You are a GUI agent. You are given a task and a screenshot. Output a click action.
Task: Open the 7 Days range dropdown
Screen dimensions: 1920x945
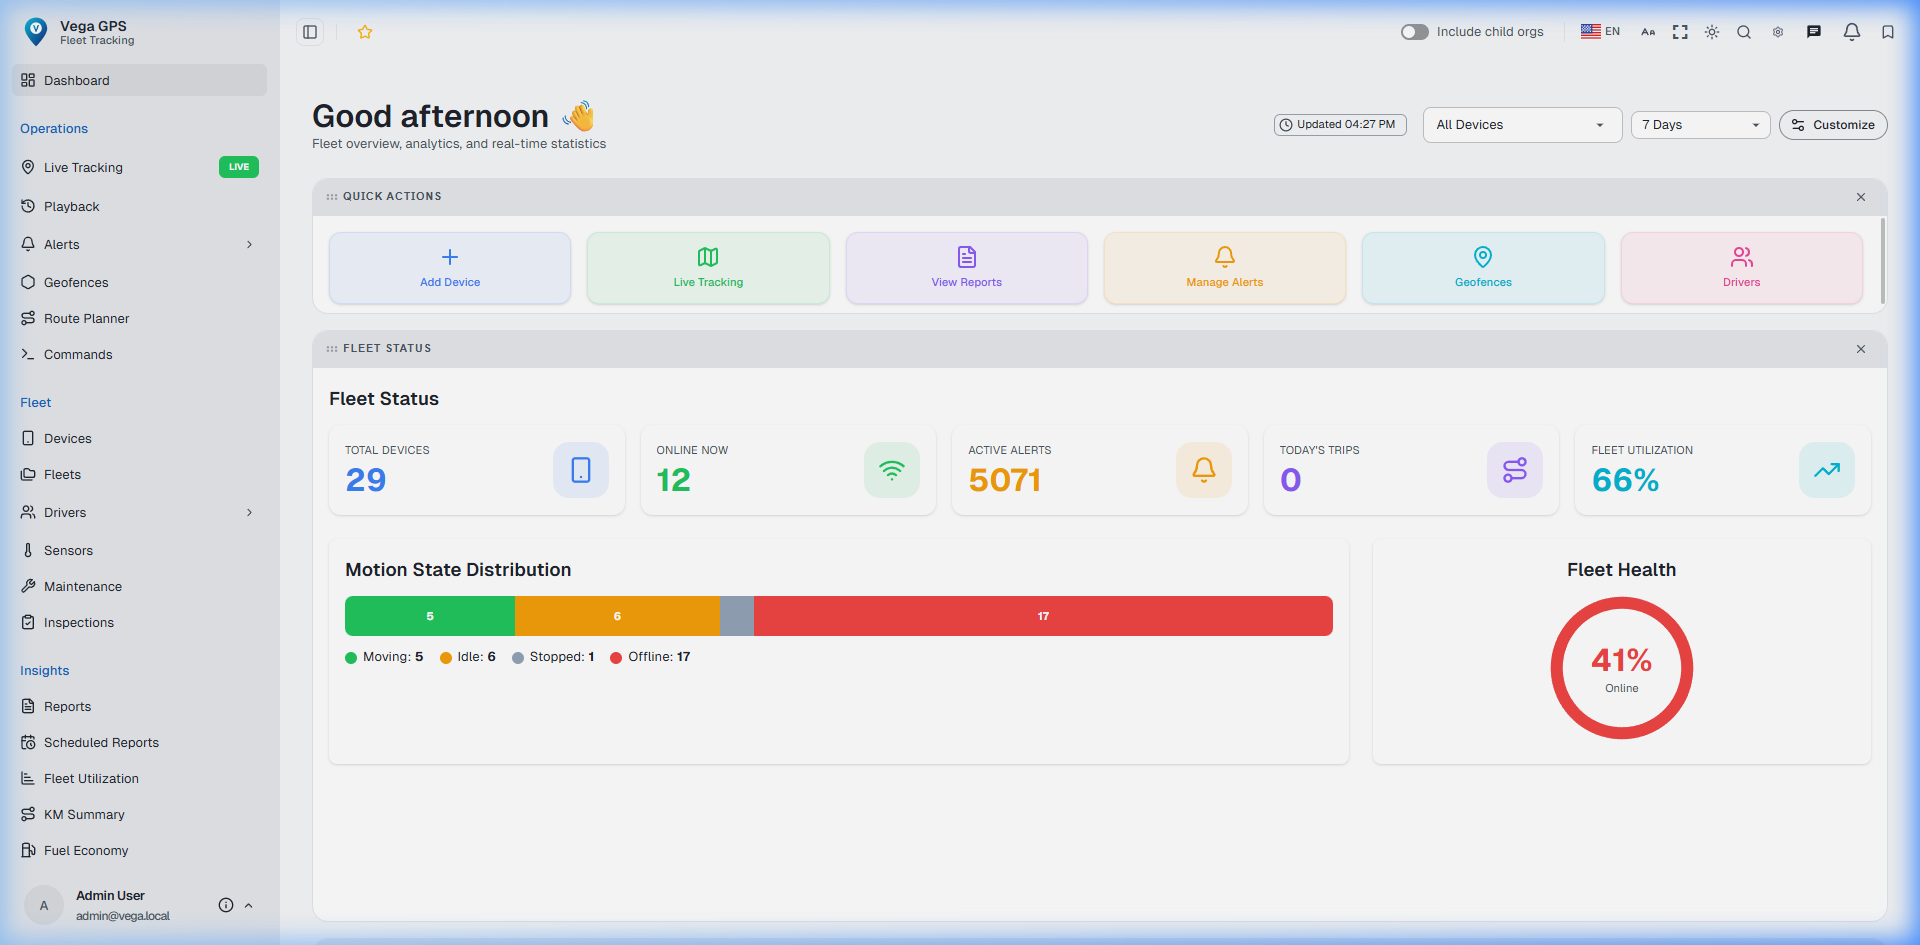(x=1700, y=125)
